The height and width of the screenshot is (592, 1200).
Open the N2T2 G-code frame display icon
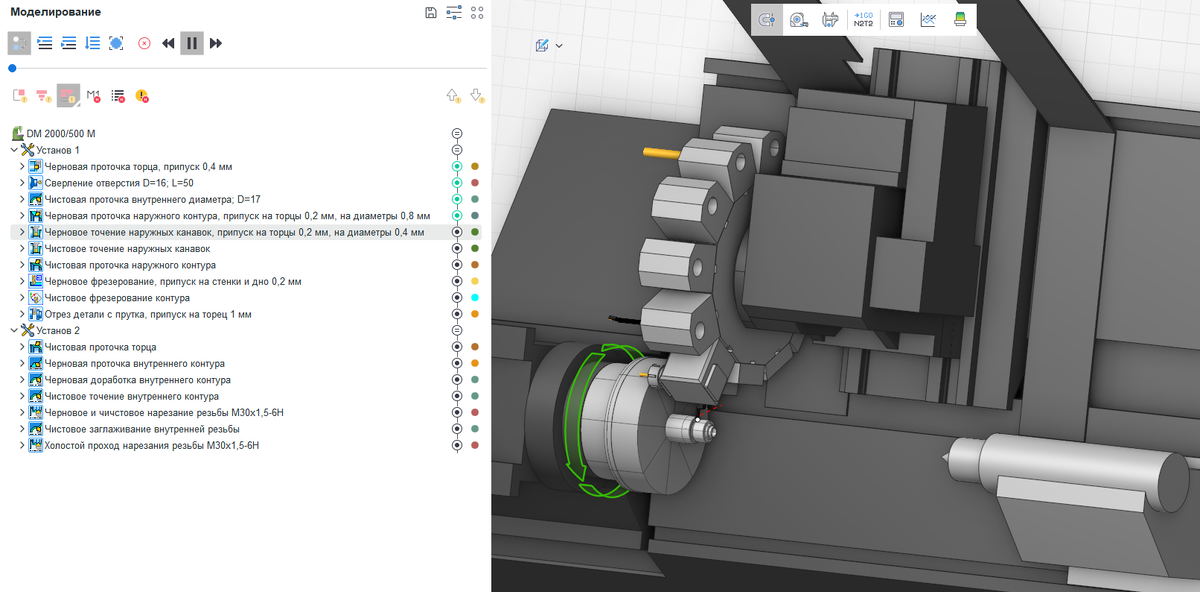864,19
